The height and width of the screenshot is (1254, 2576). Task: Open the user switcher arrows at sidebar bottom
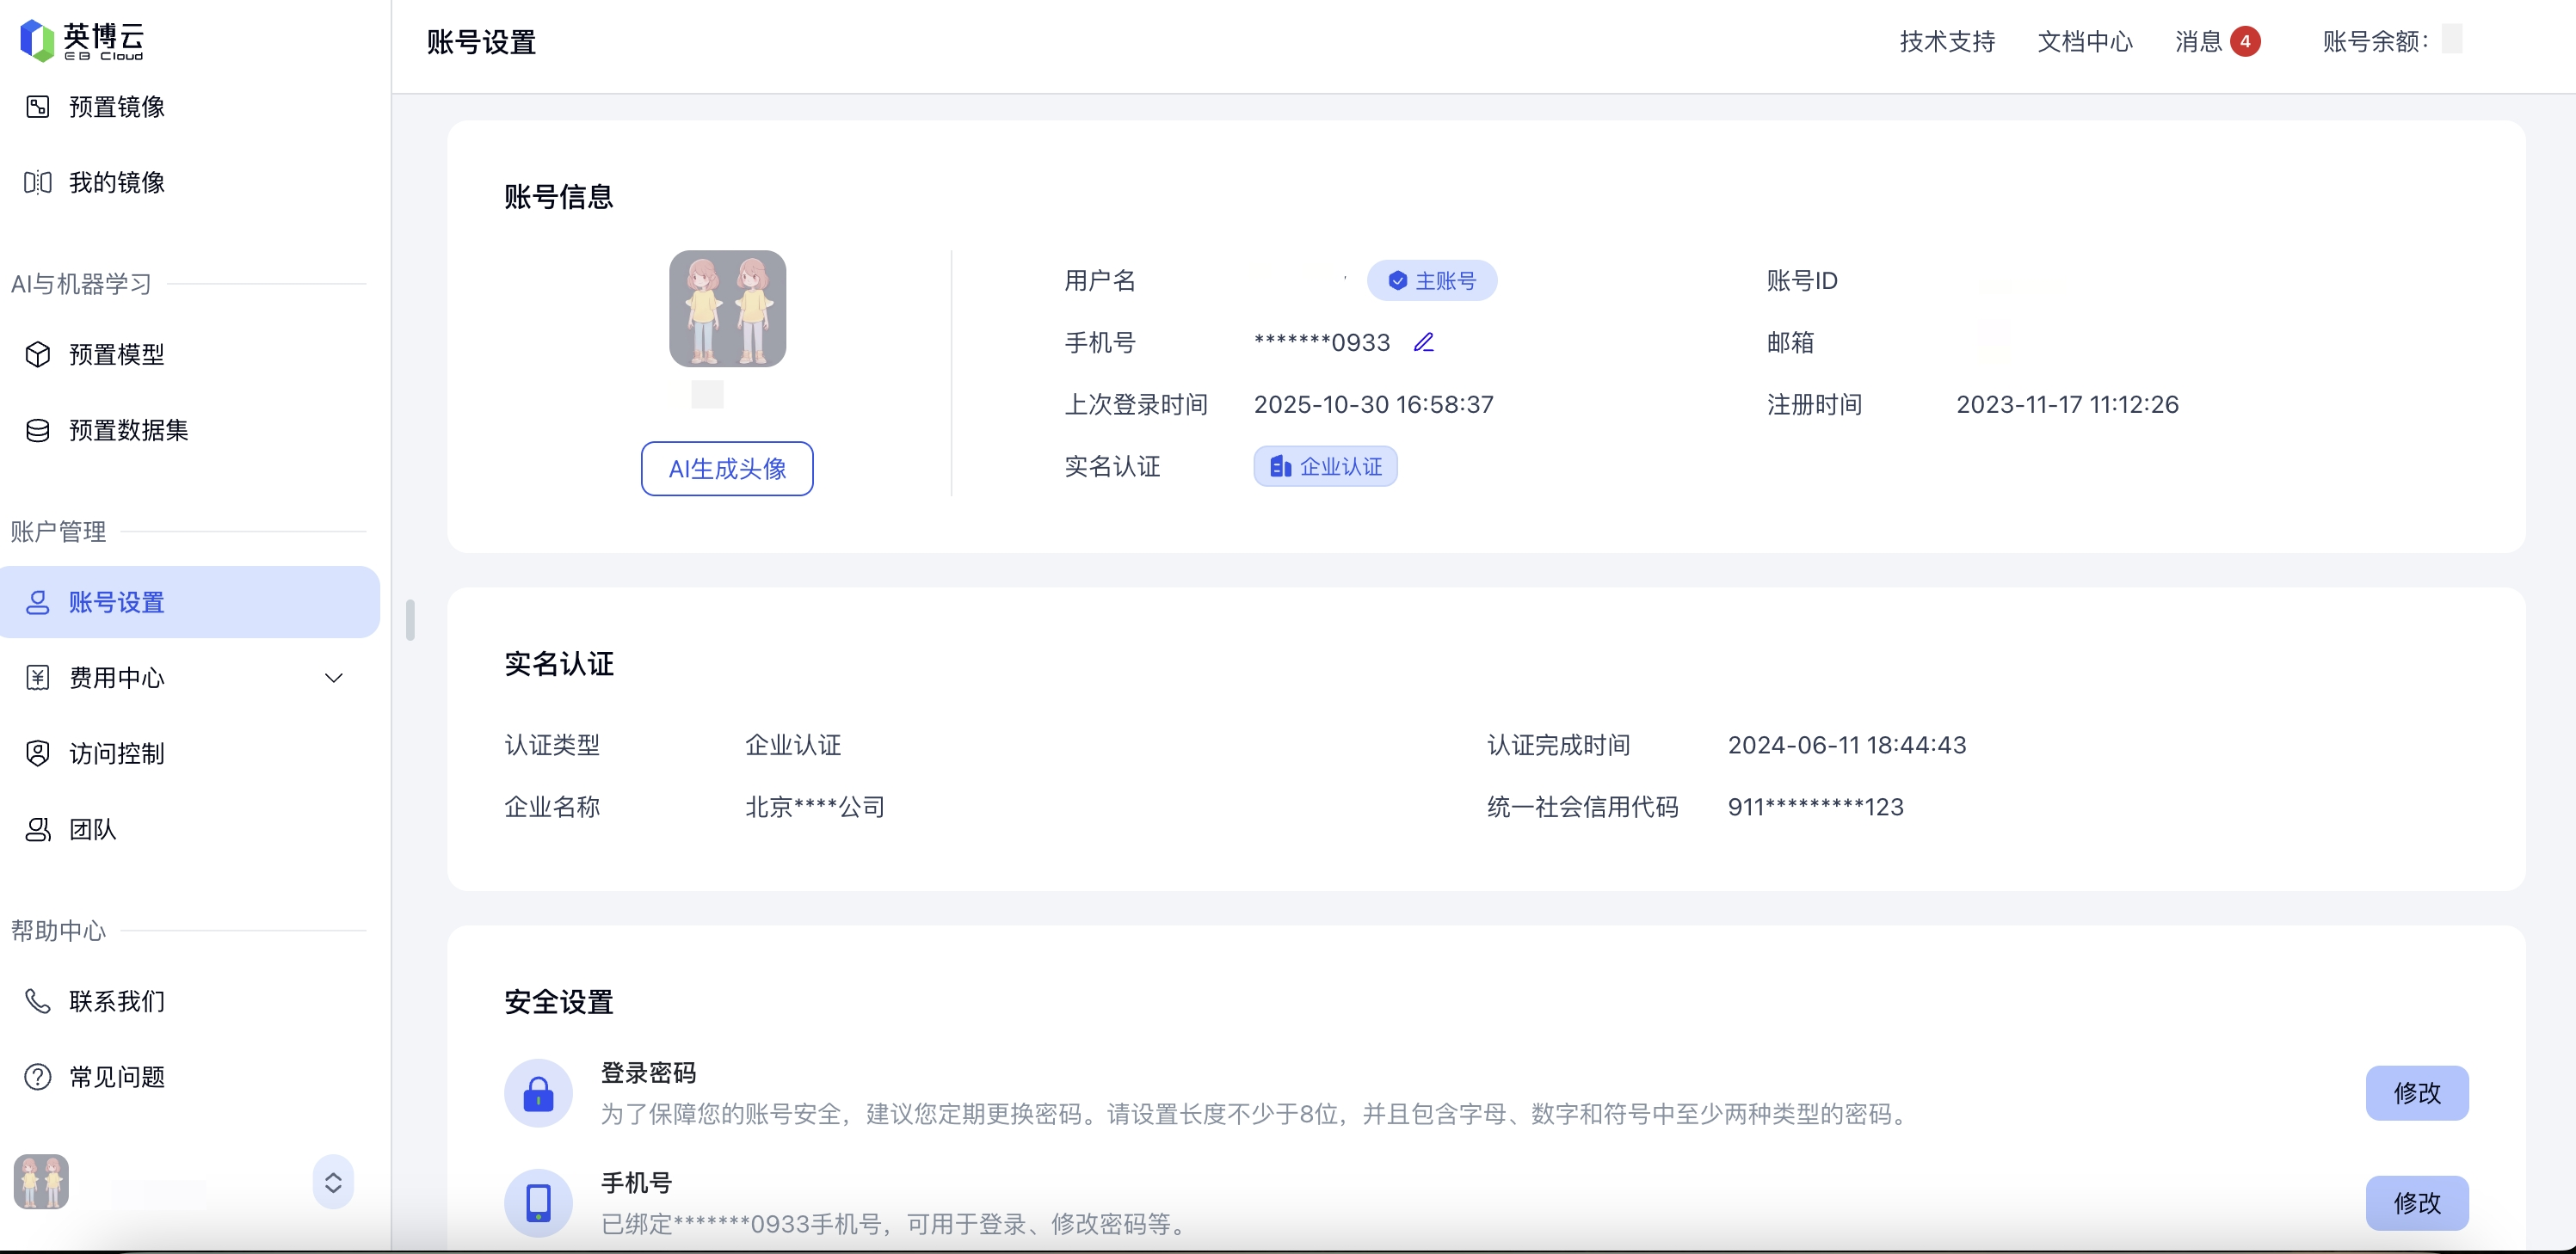(x=333, y=1182)
